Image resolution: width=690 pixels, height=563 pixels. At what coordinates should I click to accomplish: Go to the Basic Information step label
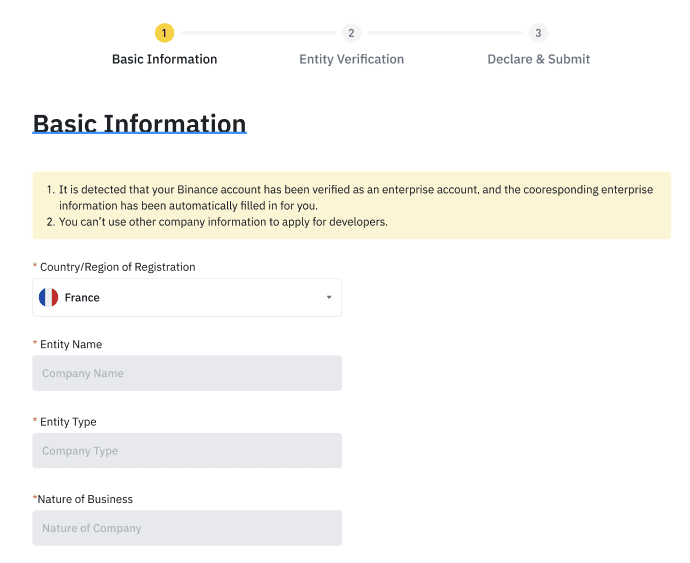click(165, 59)
